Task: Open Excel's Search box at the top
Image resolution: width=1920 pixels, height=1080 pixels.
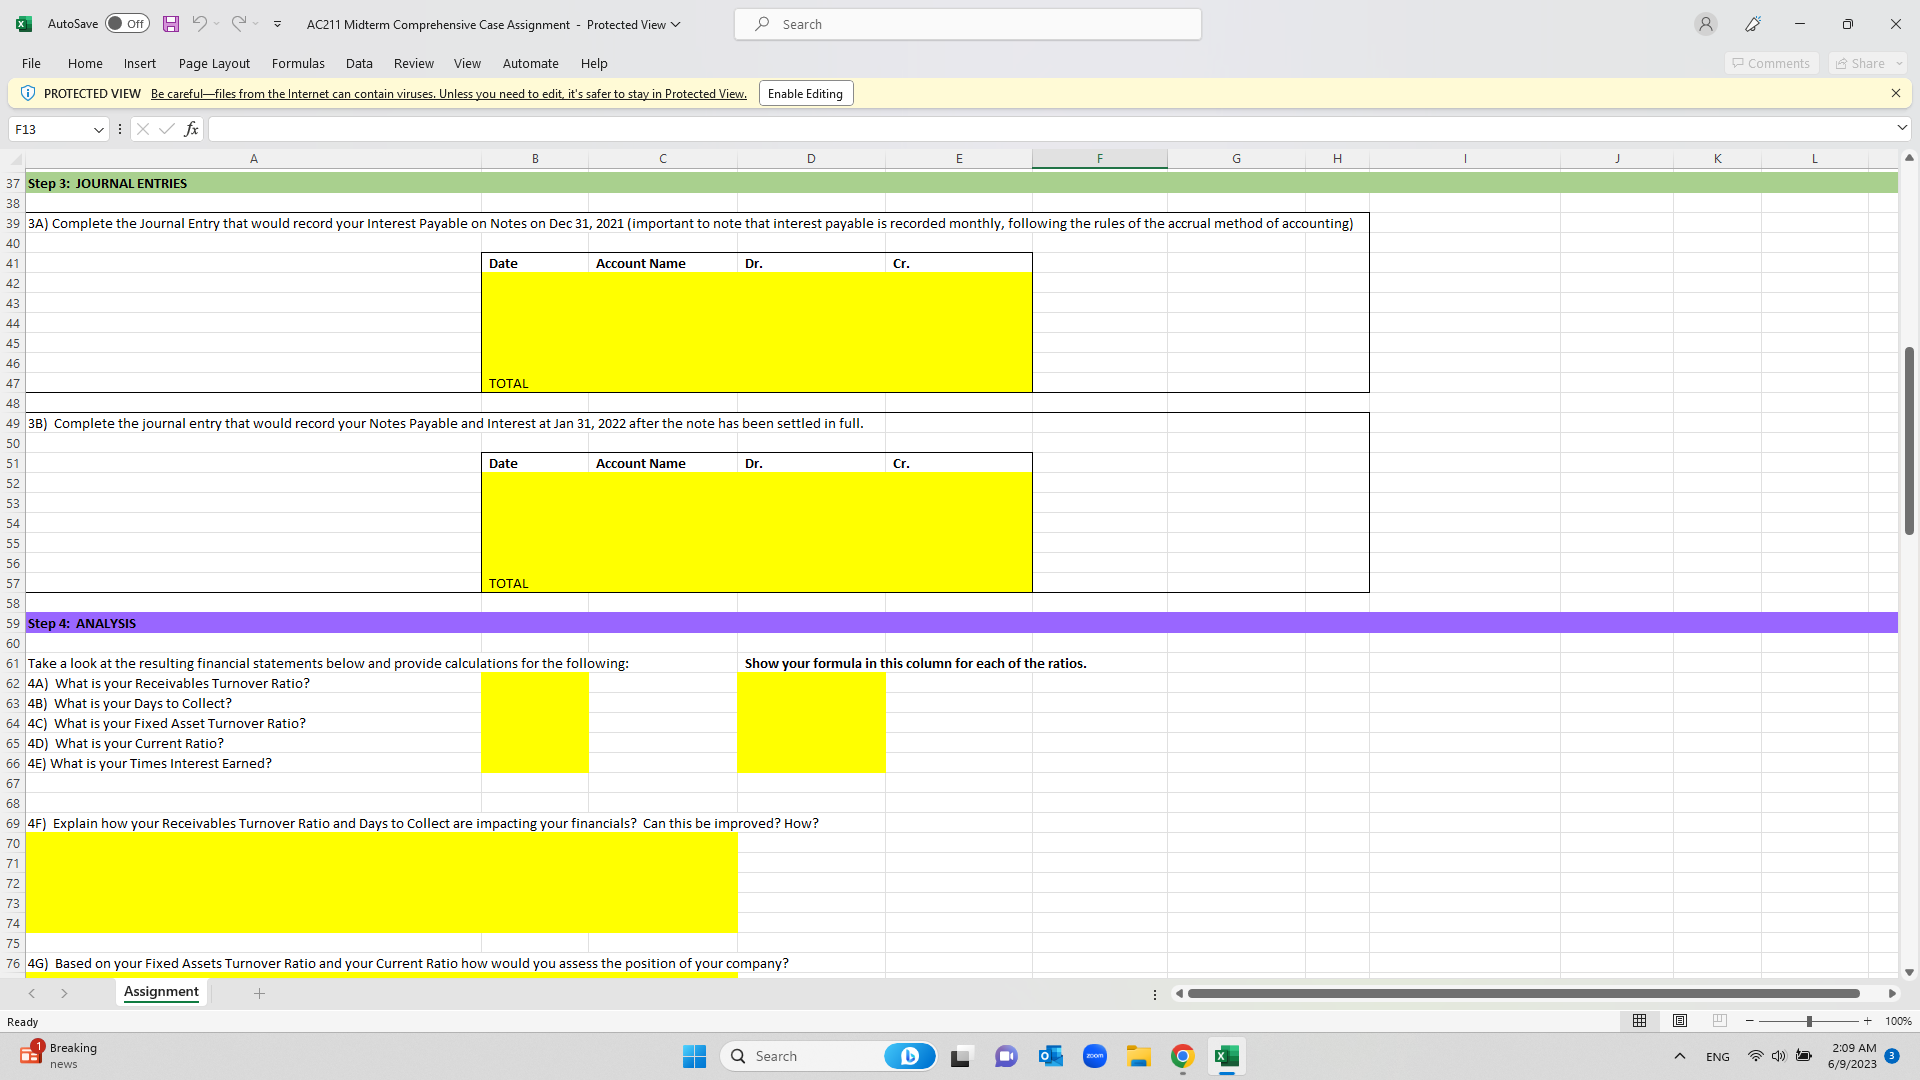Action: [966, 23]
